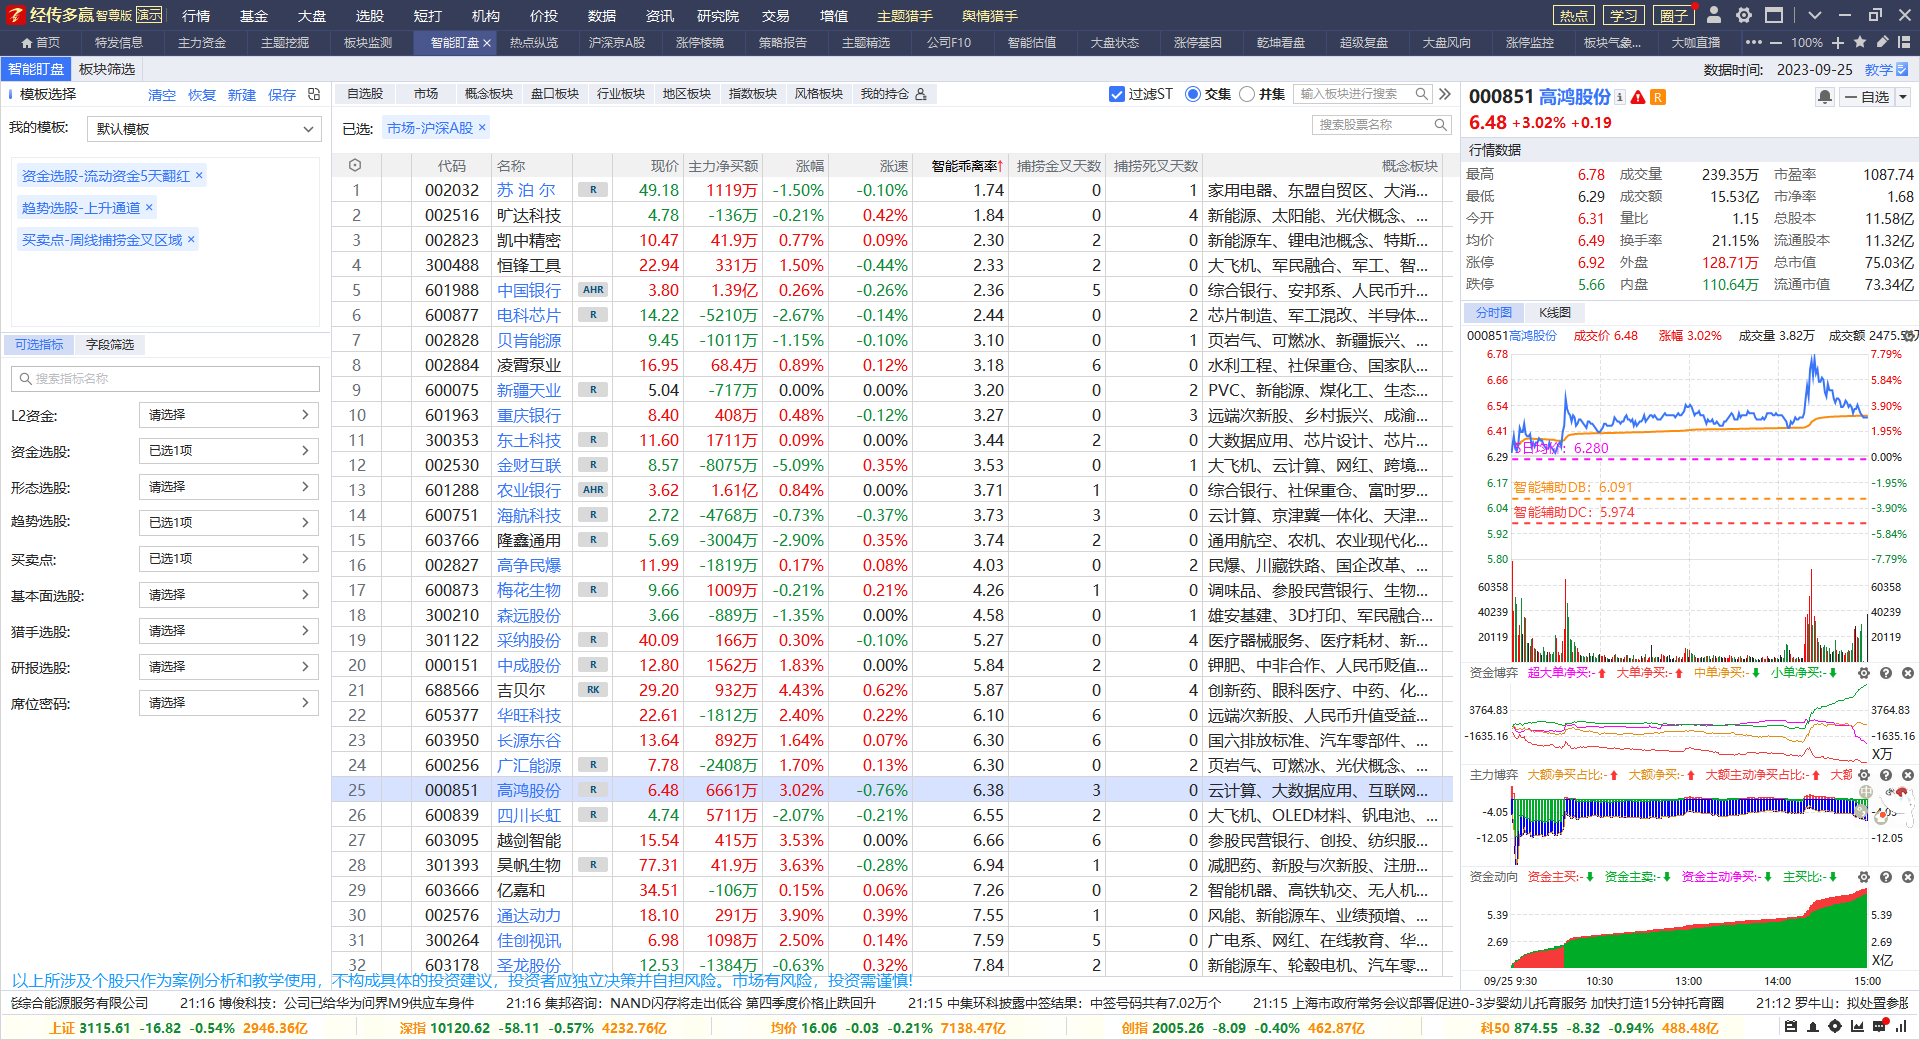Click the 自选 remove button for 高鸿股份

point(1867,97)
